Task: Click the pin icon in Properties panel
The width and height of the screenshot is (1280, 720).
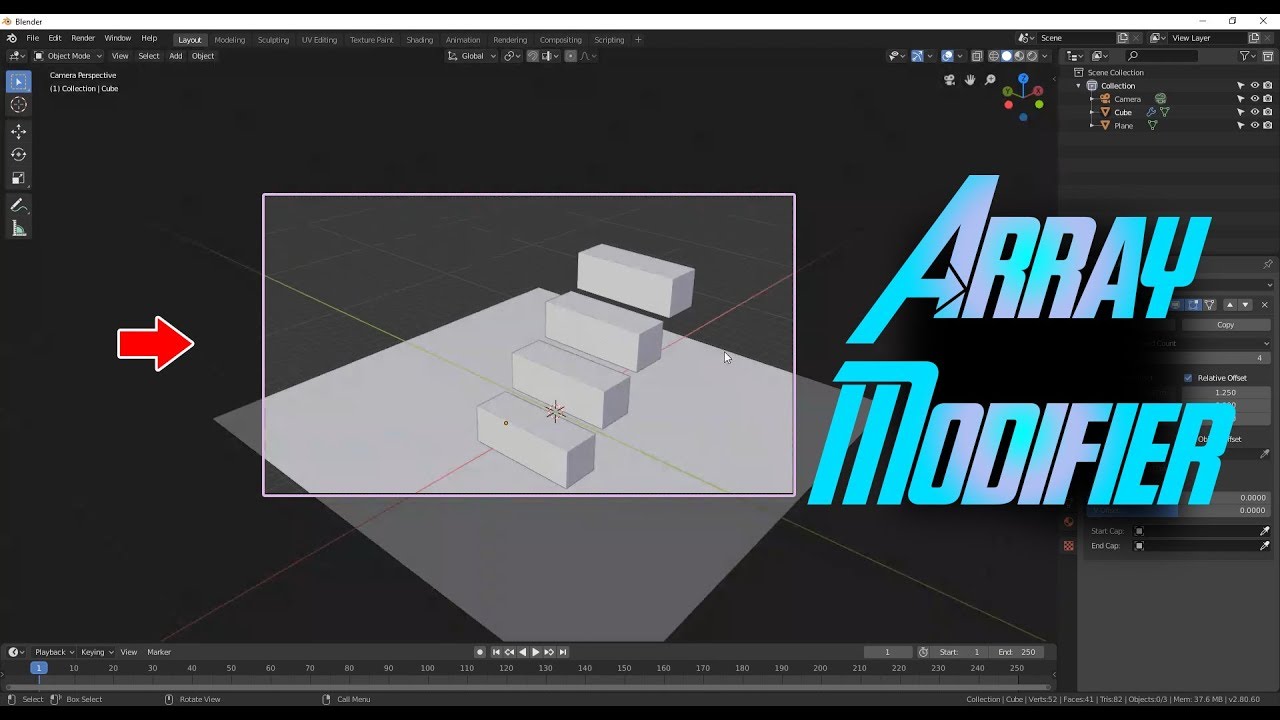Action: 1267,264
